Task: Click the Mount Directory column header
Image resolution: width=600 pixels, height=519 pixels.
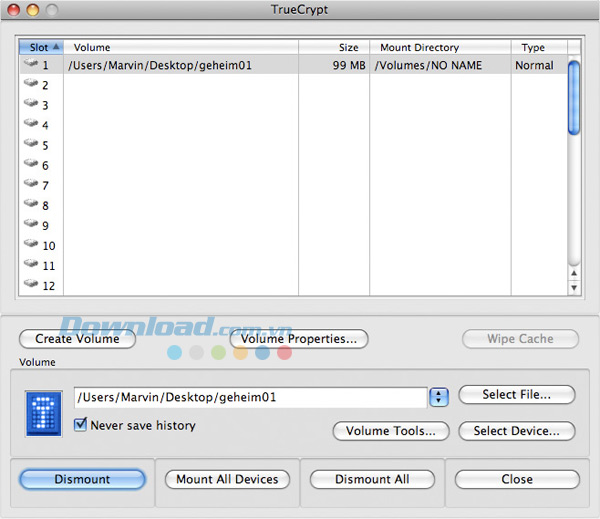Action: (440, 47)
